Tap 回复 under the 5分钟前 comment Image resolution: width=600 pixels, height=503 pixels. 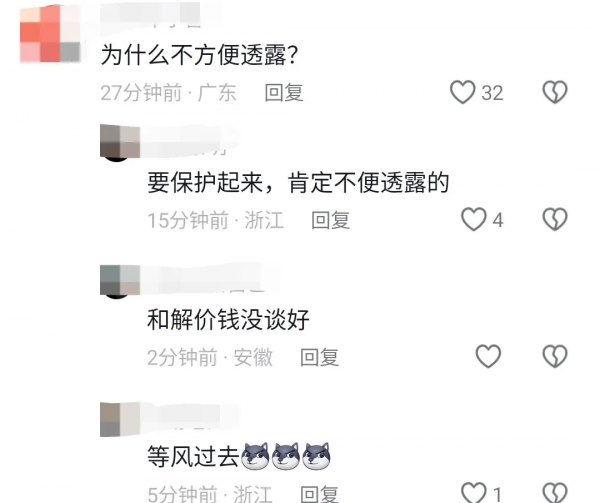pyautogui.click(x=320, y=493)
